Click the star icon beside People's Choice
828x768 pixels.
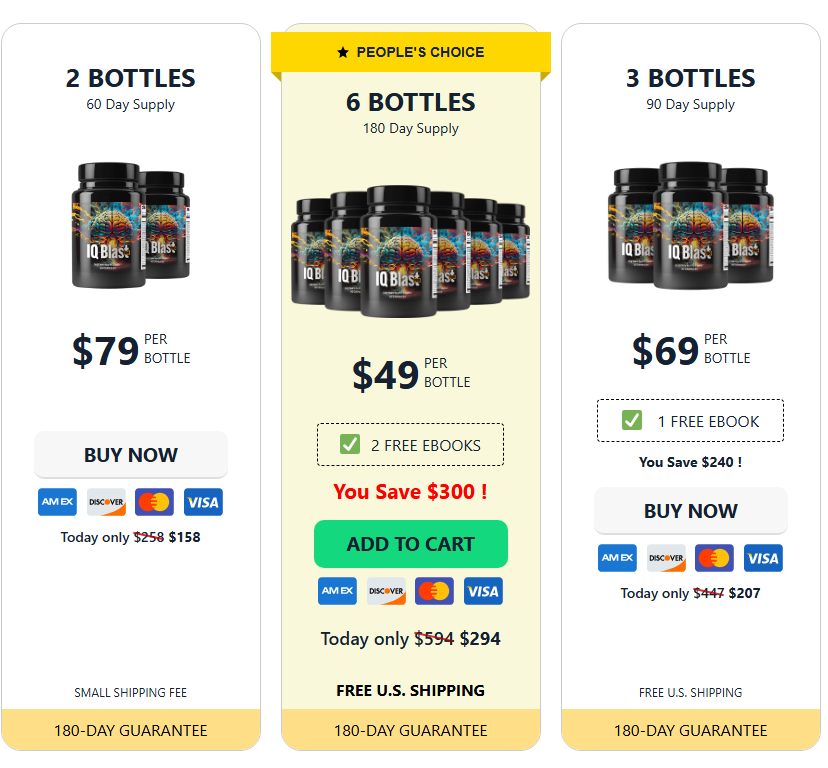[x=343, y=52]
